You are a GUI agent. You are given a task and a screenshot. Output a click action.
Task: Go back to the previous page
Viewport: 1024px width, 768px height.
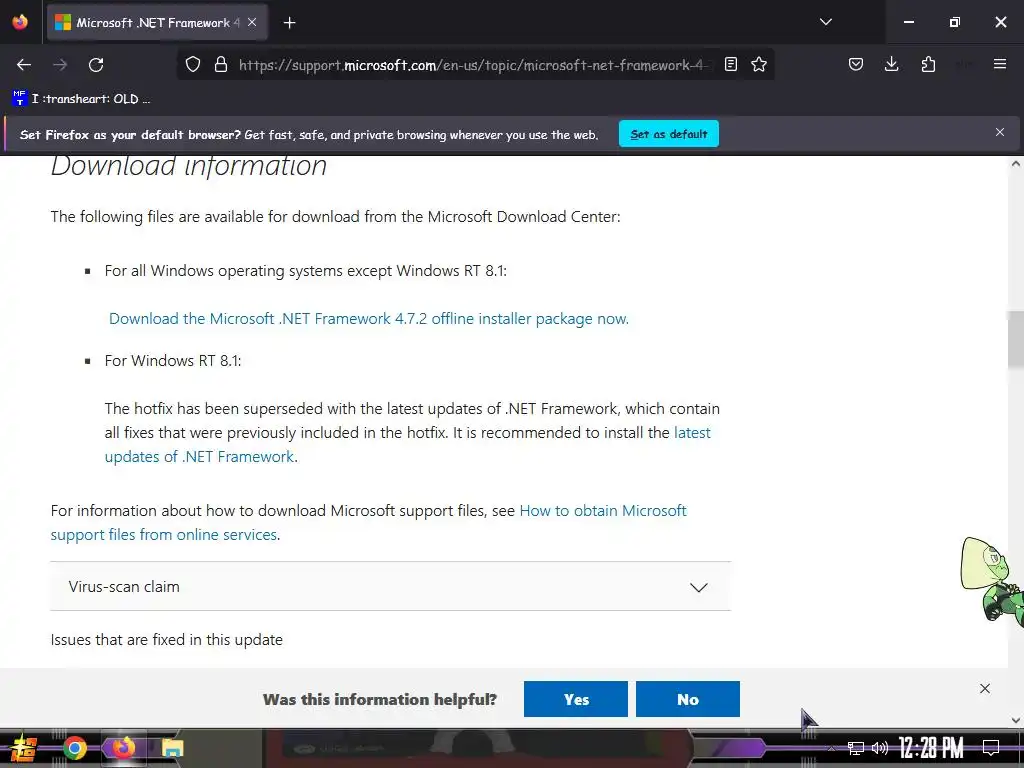click(x=24, y=65)
